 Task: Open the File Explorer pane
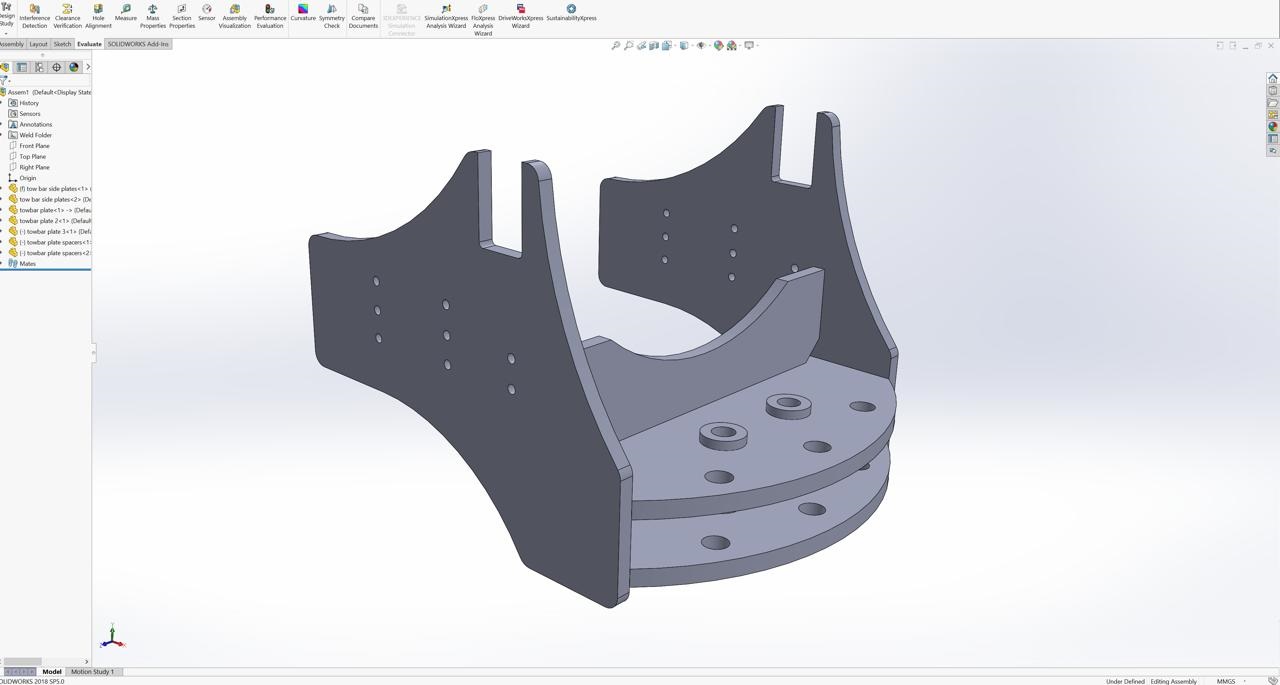1273,102
